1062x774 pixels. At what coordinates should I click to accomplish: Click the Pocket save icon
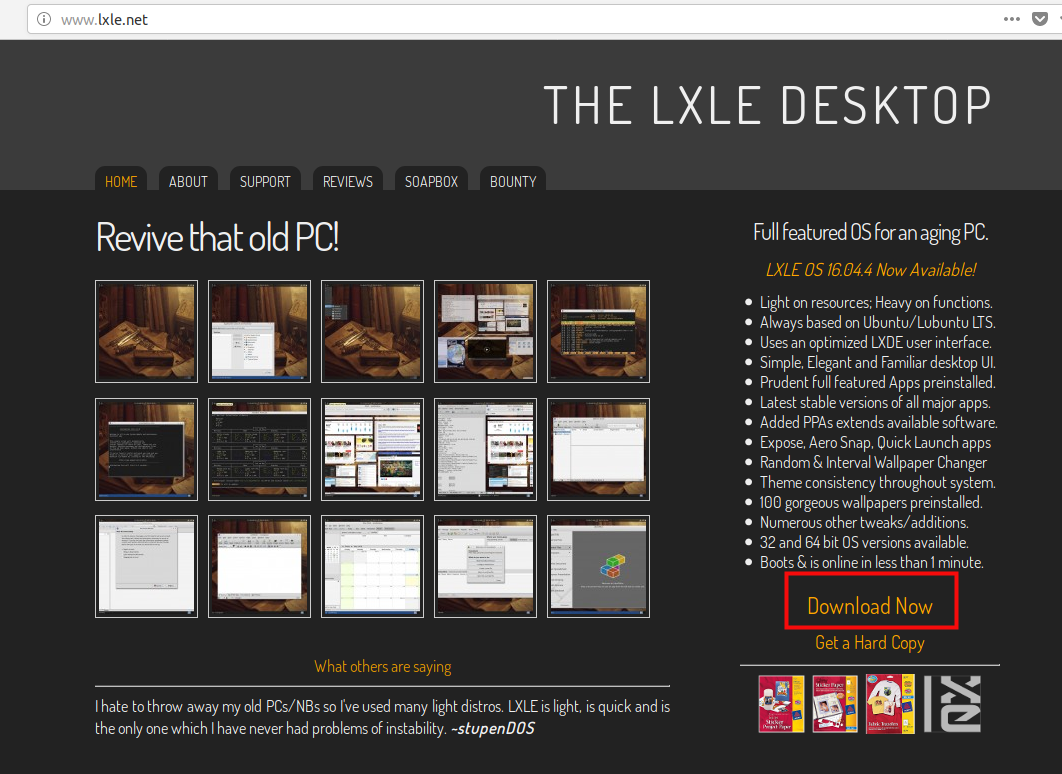click(1040, 19)
